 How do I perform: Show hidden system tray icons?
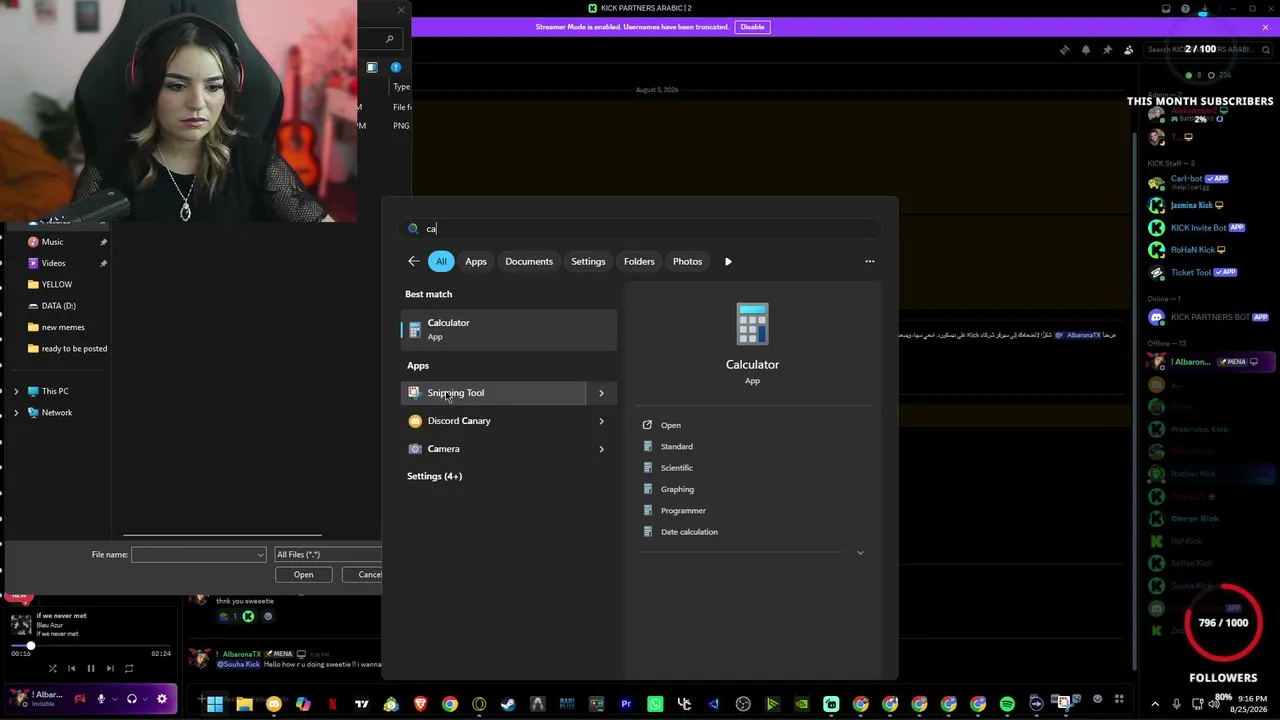[x=1155, y=704]
